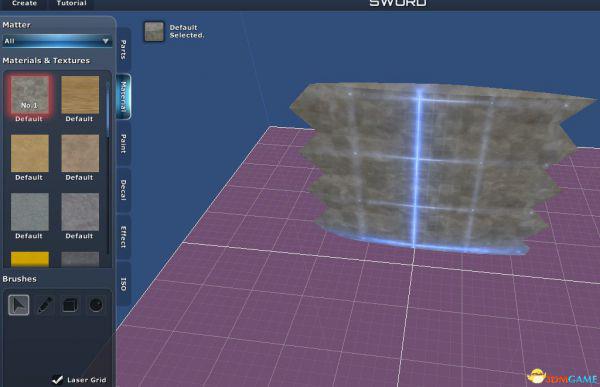600x387 pixels.
Task: Open the ISO side tab
Action: coord(124,284)
